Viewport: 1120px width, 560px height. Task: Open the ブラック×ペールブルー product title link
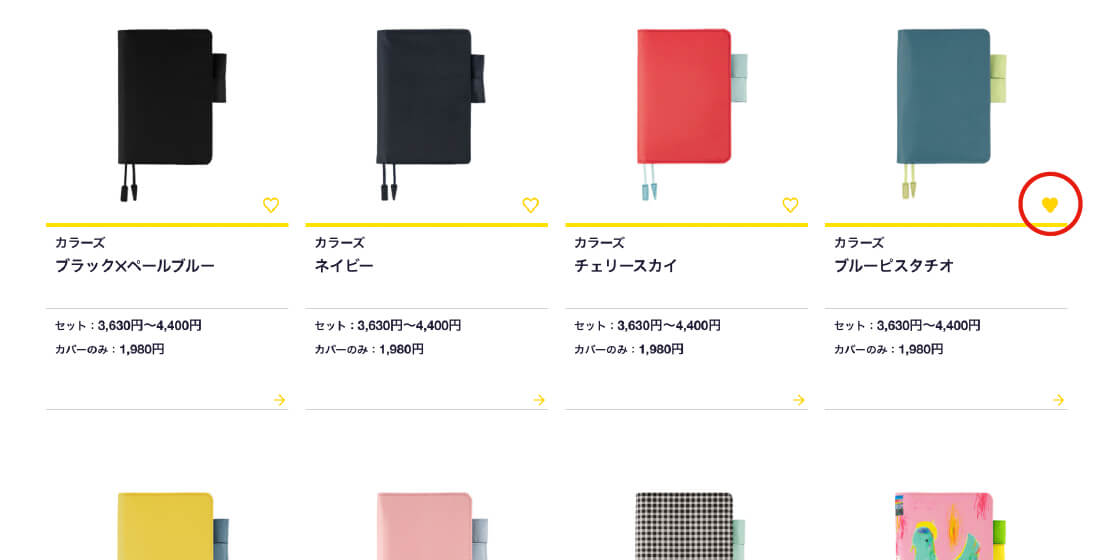(x=135, y=266)
